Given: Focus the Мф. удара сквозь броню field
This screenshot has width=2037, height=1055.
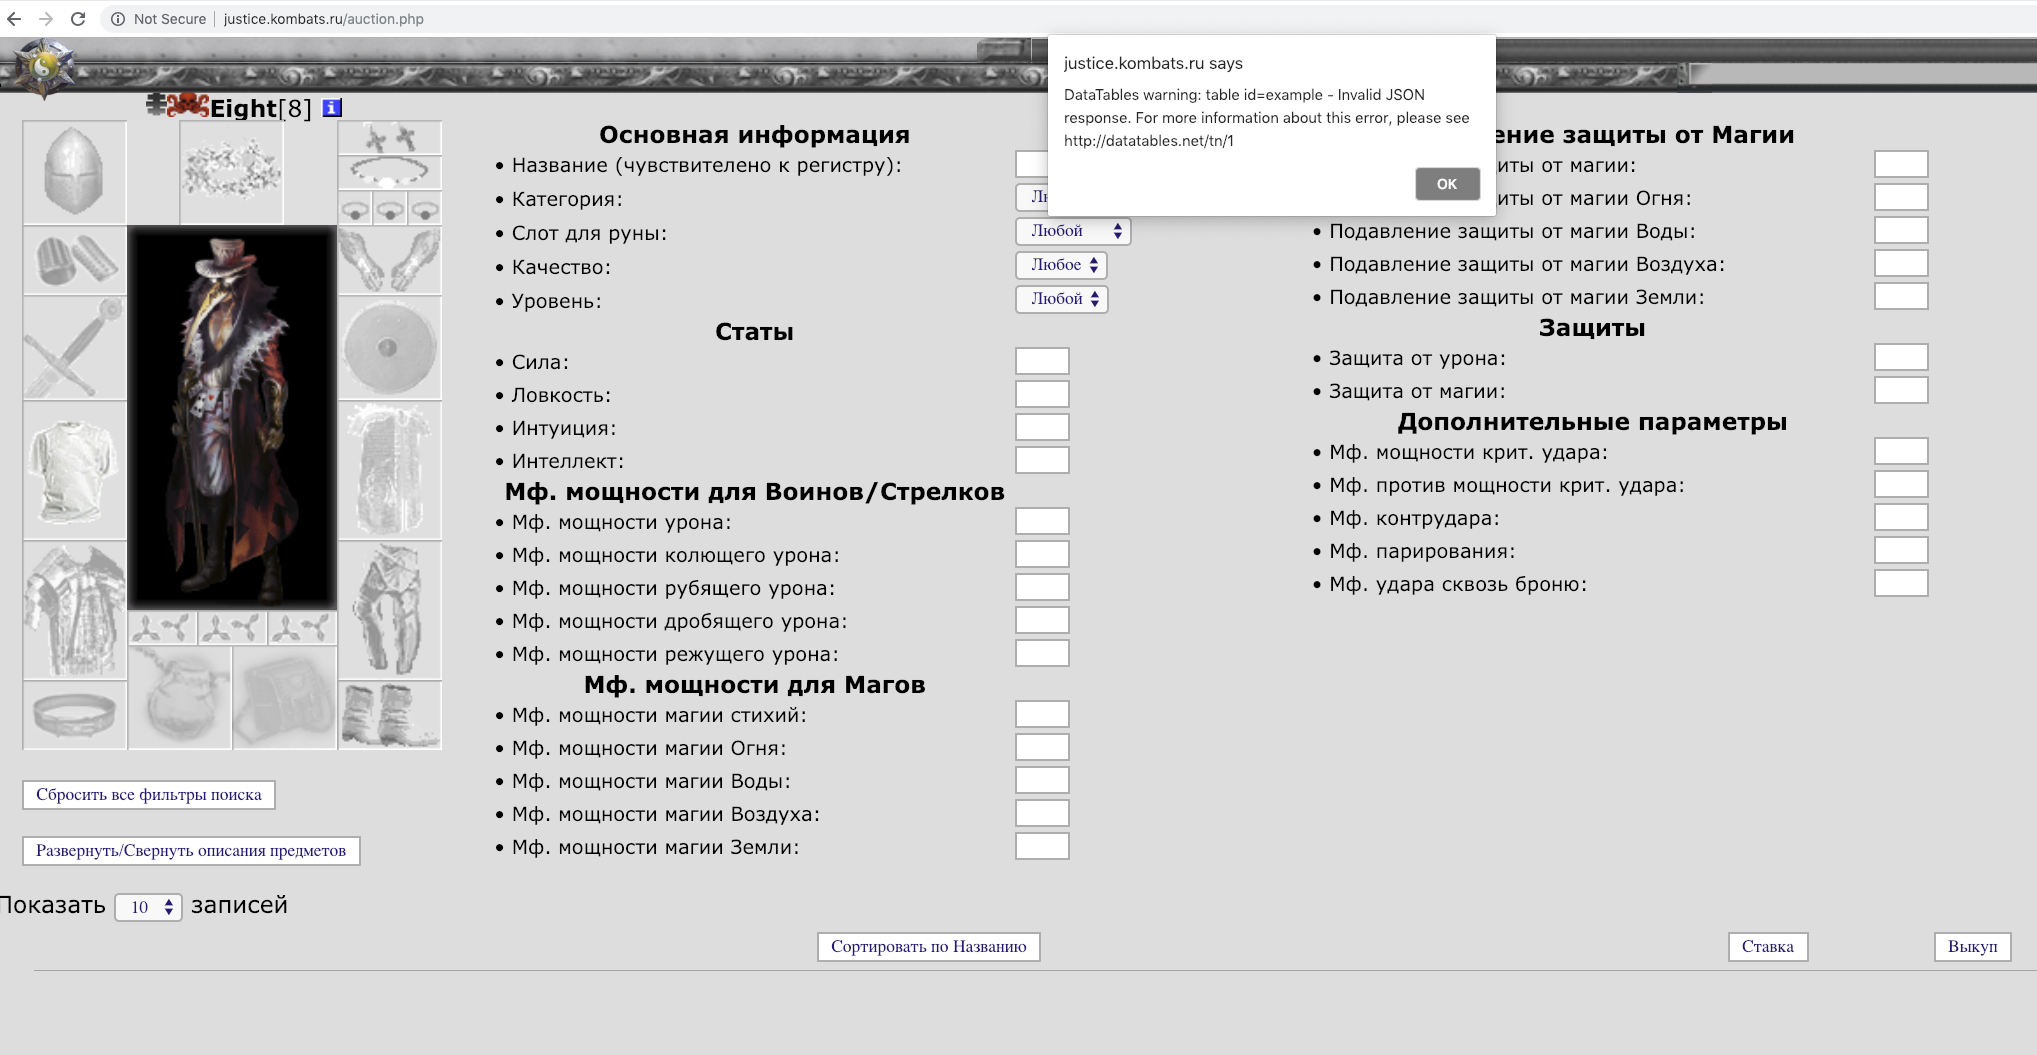Looking at the screenshot, I should point(1901,583).
